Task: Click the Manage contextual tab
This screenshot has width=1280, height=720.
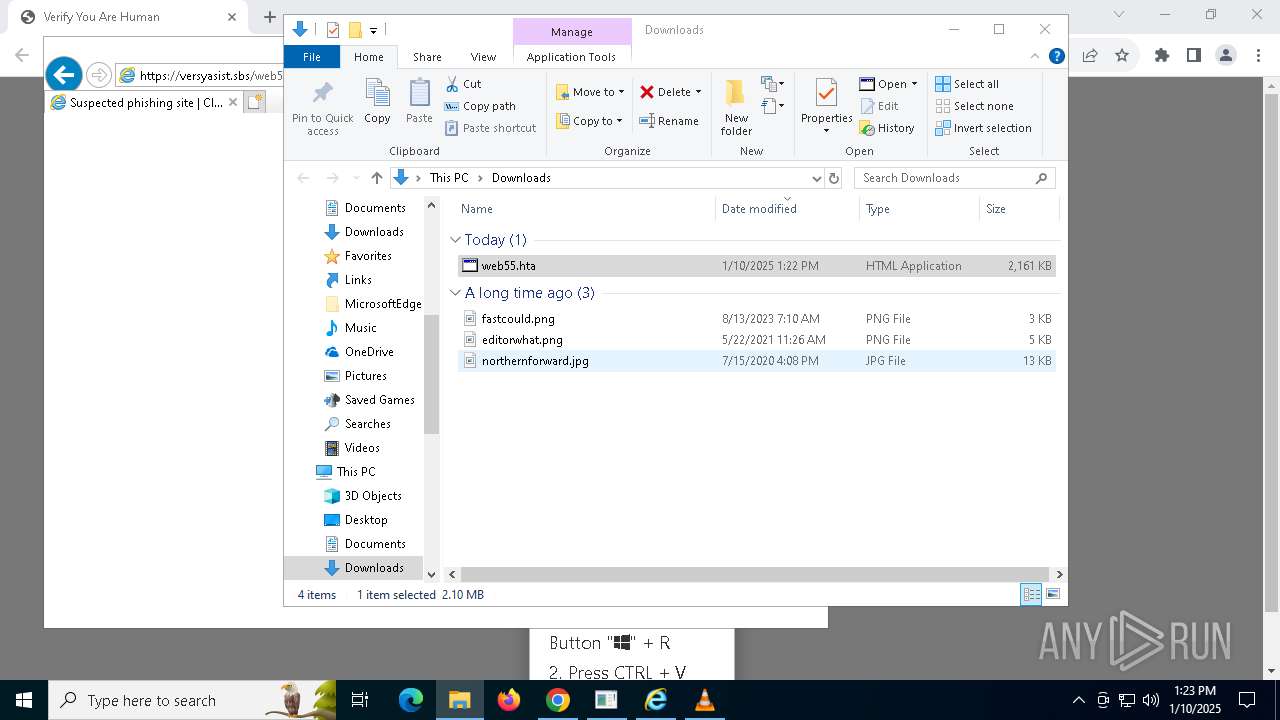Action: [x=572, y=32]
